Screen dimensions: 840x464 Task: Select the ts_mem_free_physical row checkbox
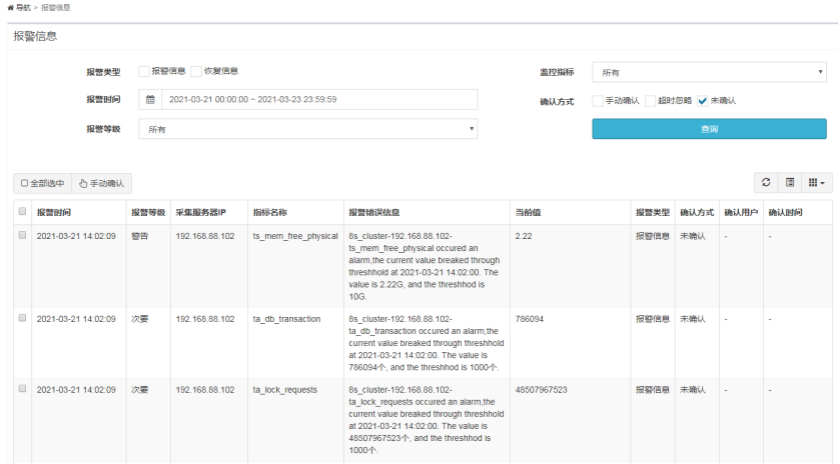22,235
